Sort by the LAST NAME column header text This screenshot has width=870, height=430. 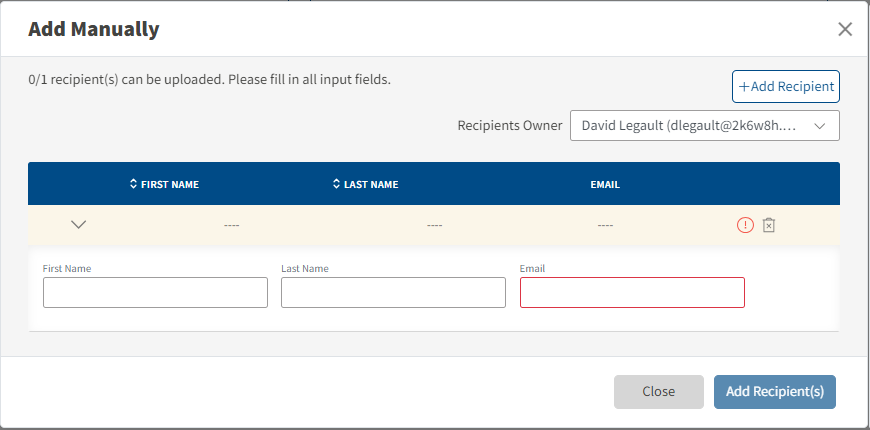tap(371, 184)
